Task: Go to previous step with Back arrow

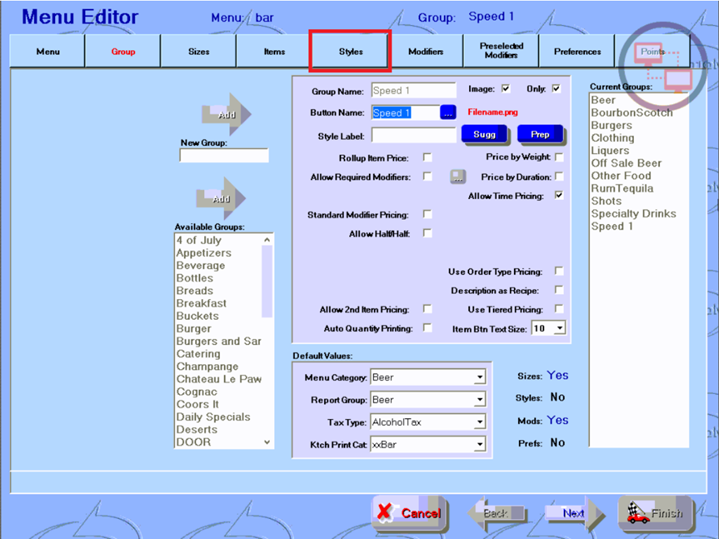Action: (496, 513)
